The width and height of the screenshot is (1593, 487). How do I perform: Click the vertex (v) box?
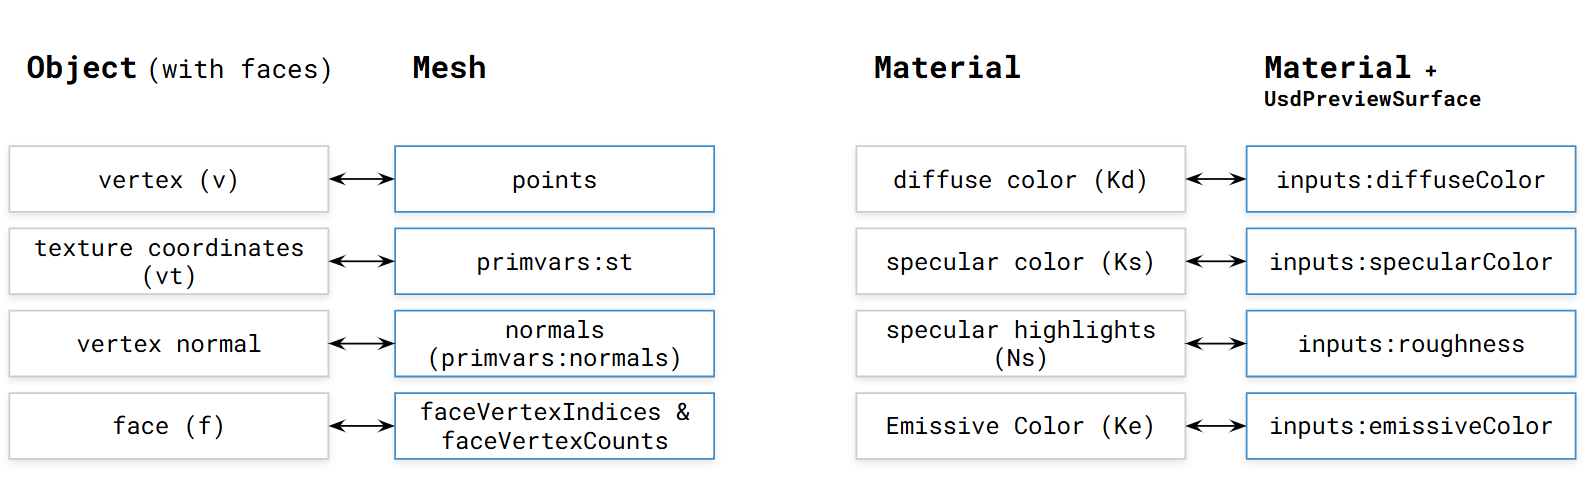[169, 179]
